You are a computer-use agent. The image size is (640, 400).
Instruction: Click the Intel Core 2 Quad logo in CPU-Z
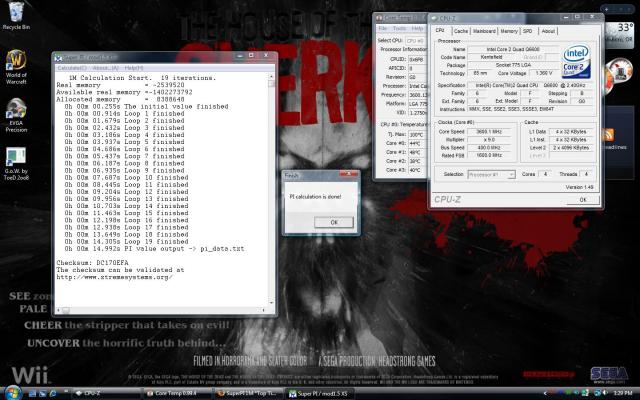tap(576, 61)
